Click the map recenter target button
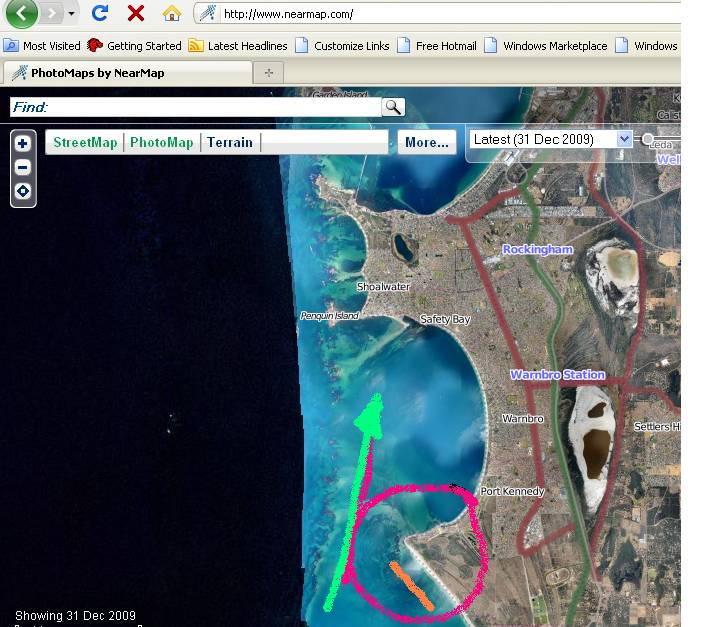This screenshot has height=627, width=705. point(23,192)
